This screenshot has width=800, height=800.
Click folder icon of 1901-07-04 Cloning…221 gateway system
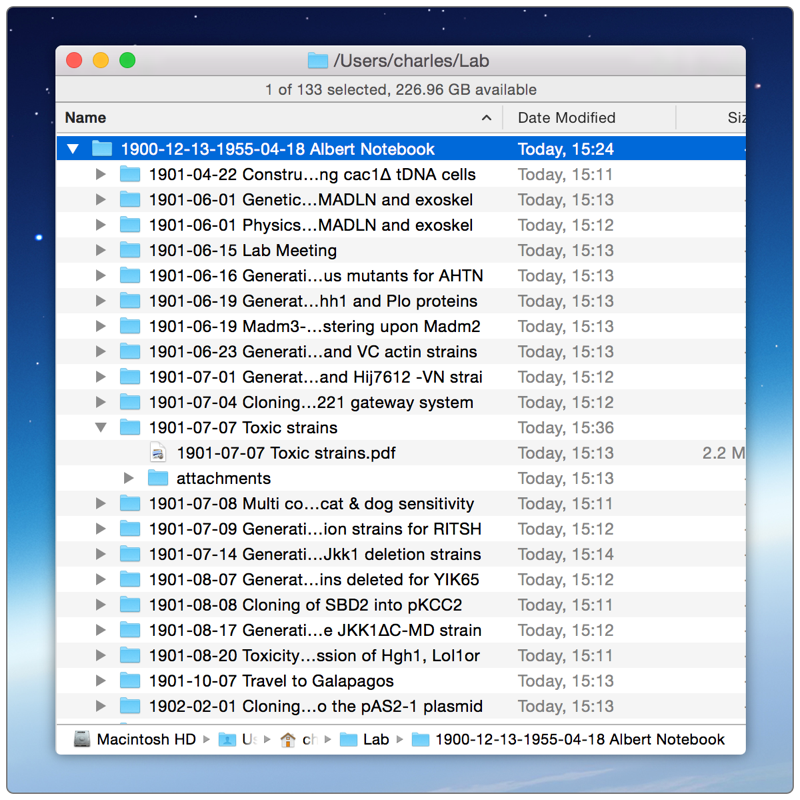pyautogui.click(x=130, y=402)
